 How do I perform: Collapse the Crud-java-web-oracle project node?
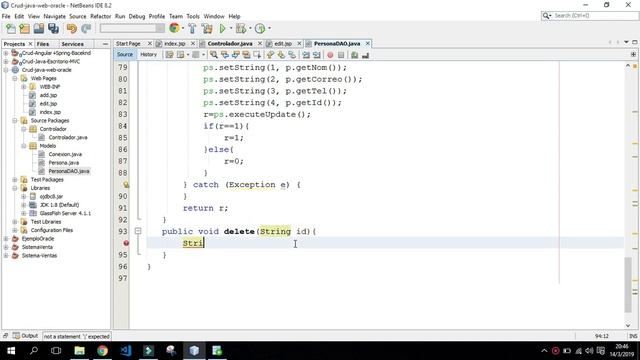pyautogui.click(x=6, y=70)
